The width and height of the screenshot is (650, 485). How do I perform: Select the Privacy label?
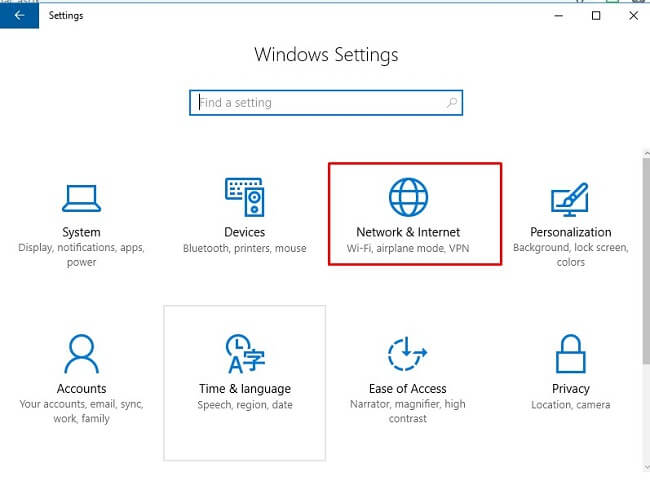point(571,389)
